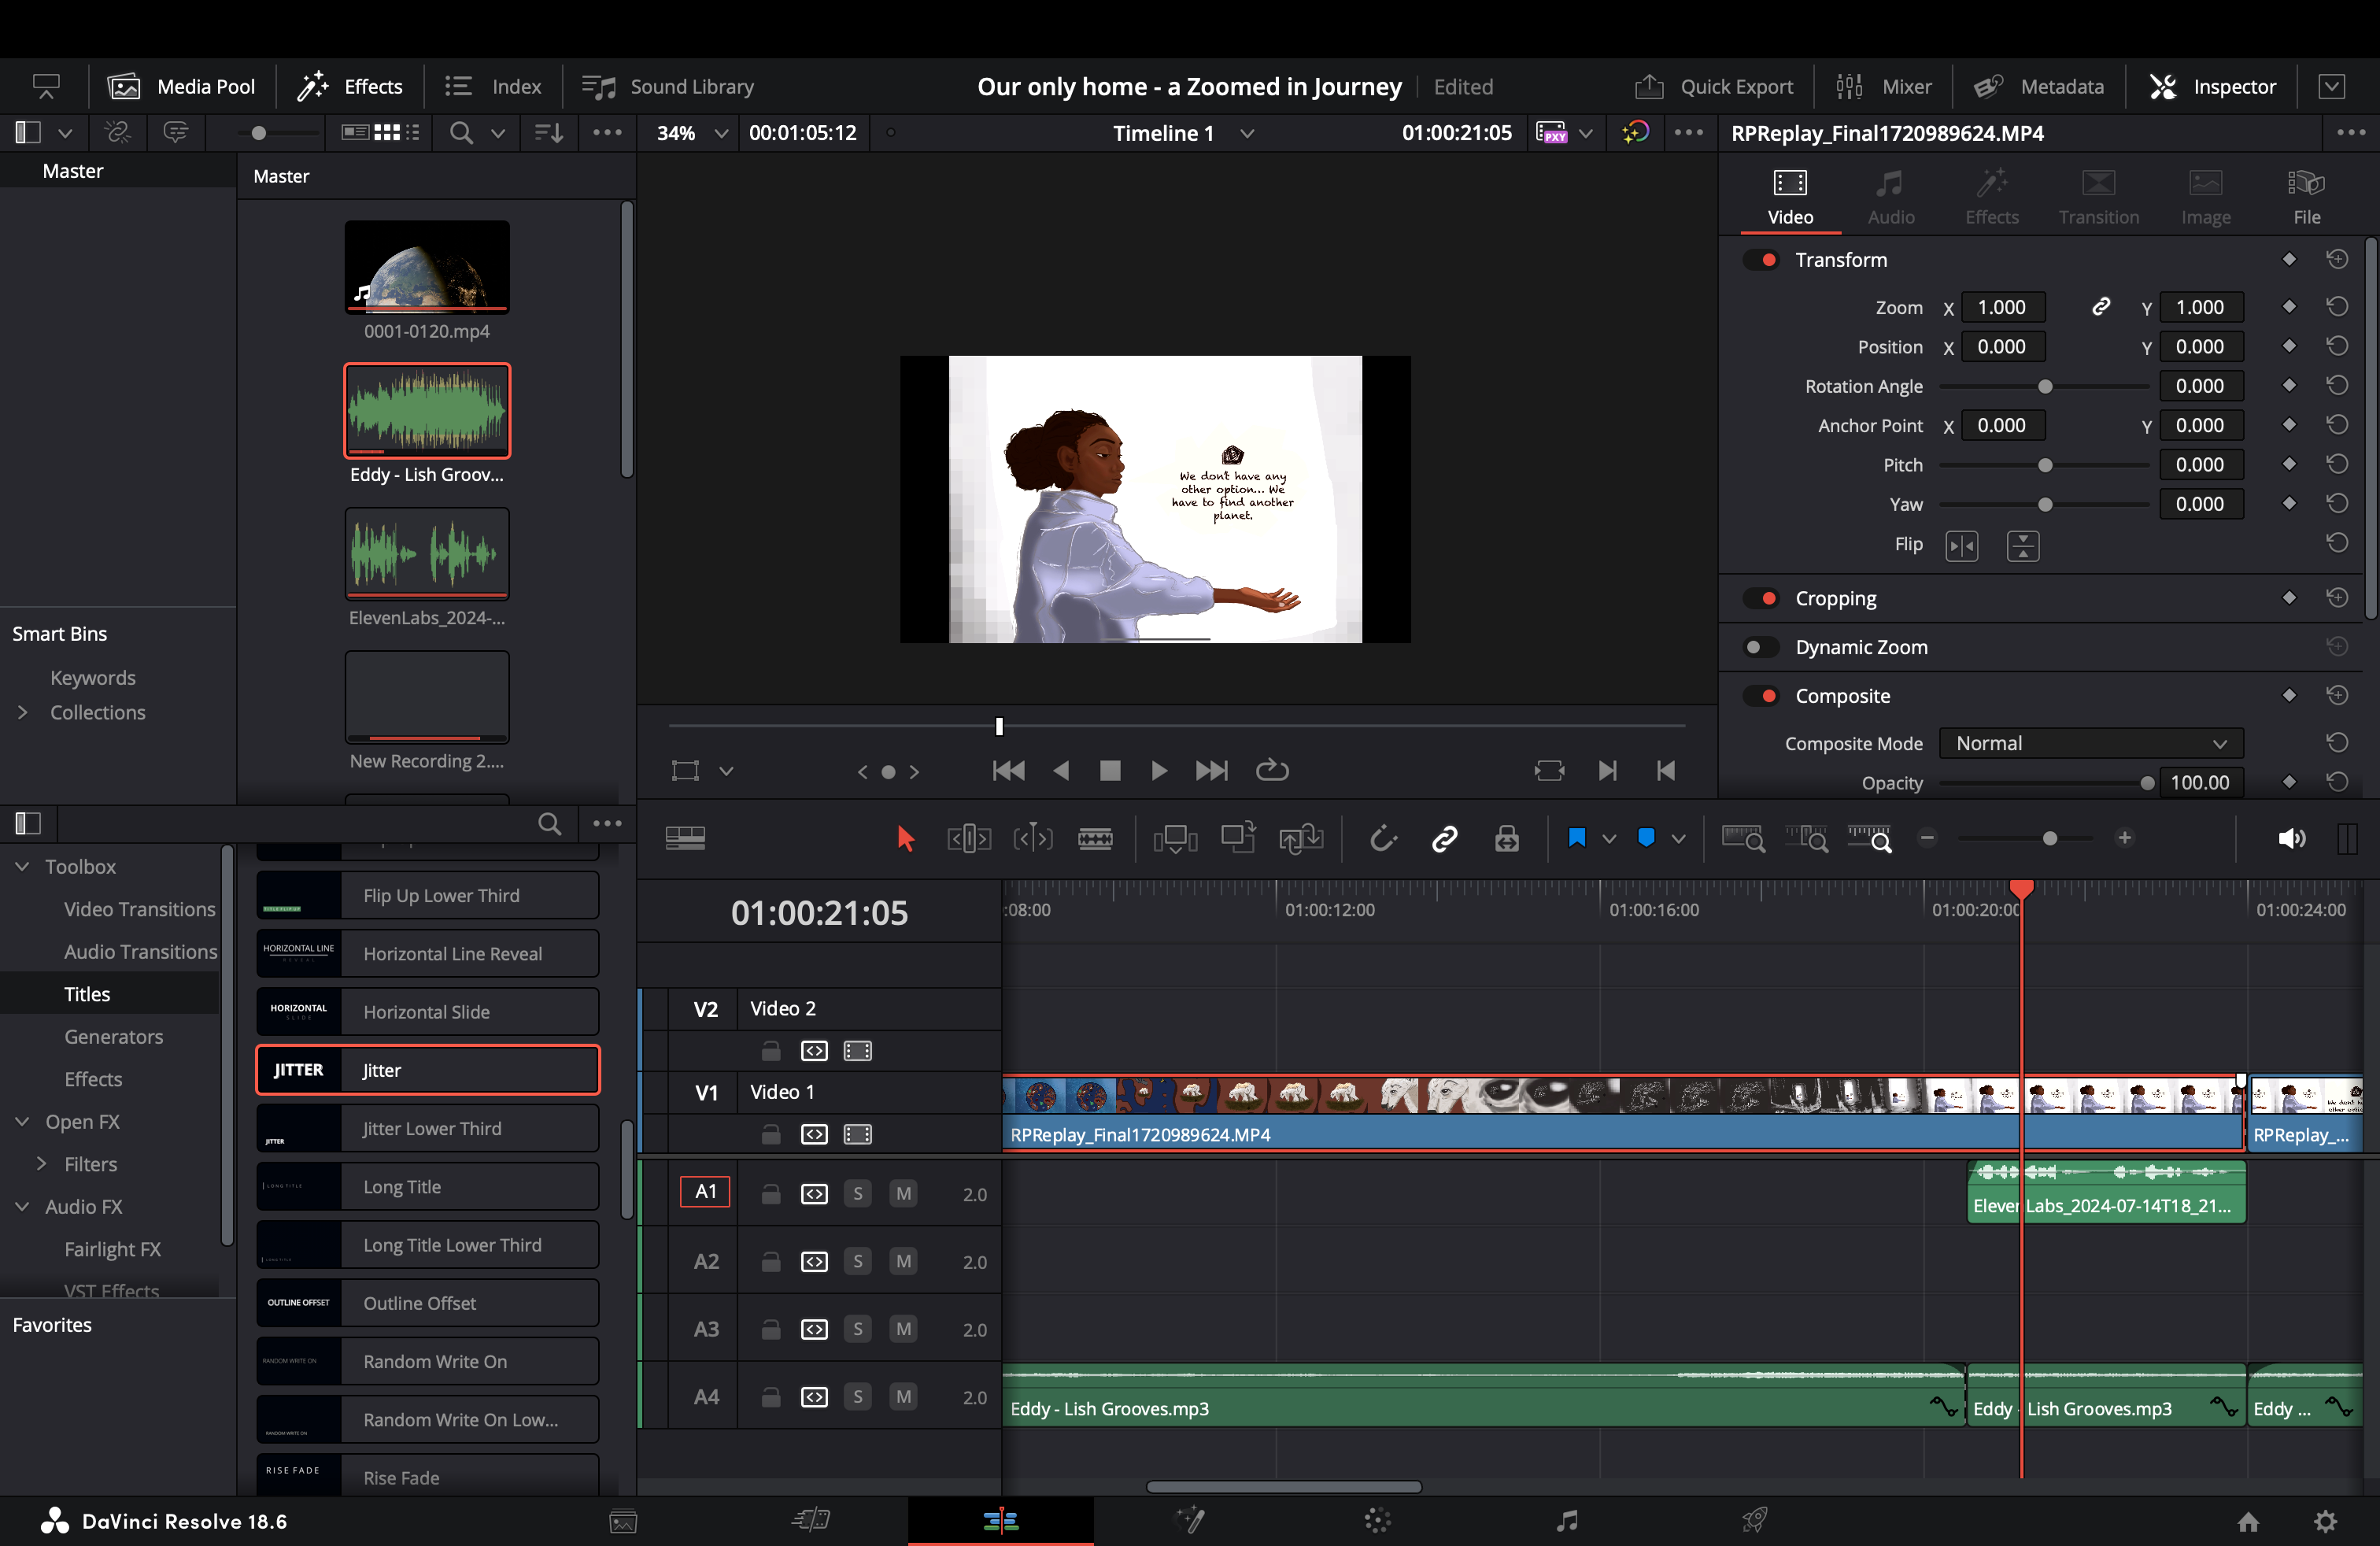Select the Dynamic Trim Mode tool

(1033, 838)
